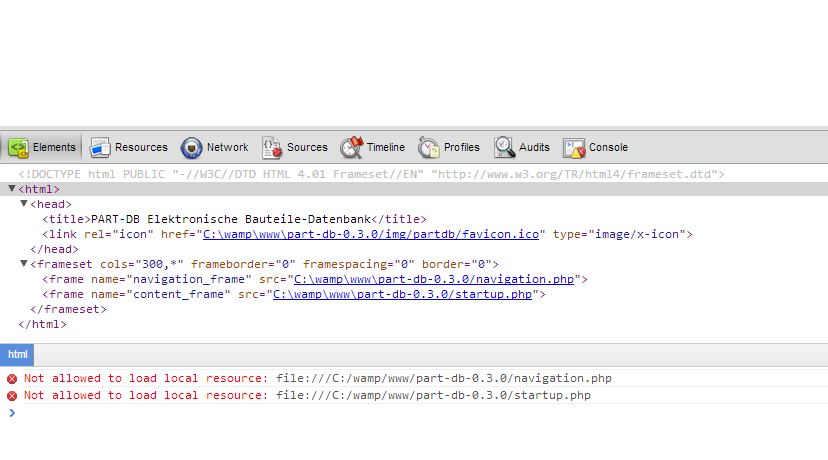Collapse the frameset node triangle

pos(24,263)
